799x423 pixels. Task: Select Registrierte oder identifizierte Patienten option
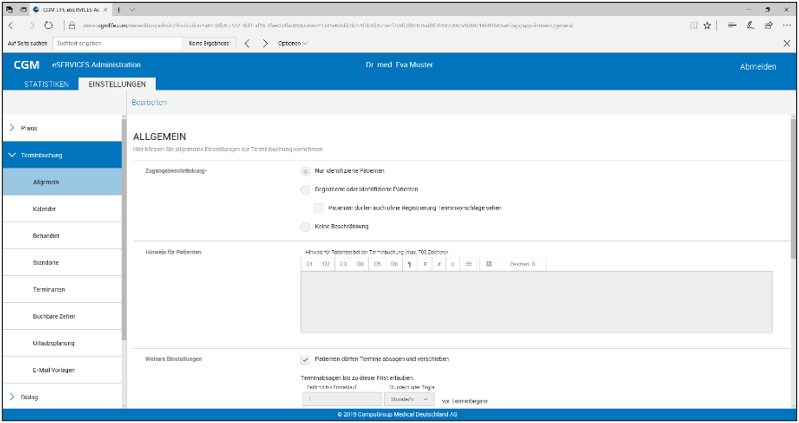pyautogui.click(x=305, y=190)
